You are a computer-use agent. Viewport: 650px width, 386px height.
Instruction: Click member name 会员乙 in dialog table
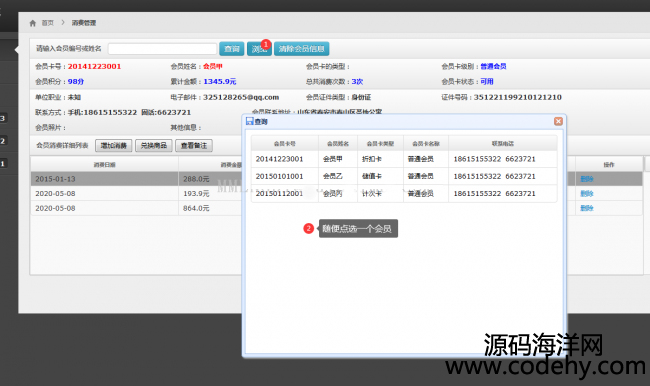tap(333, 176)
